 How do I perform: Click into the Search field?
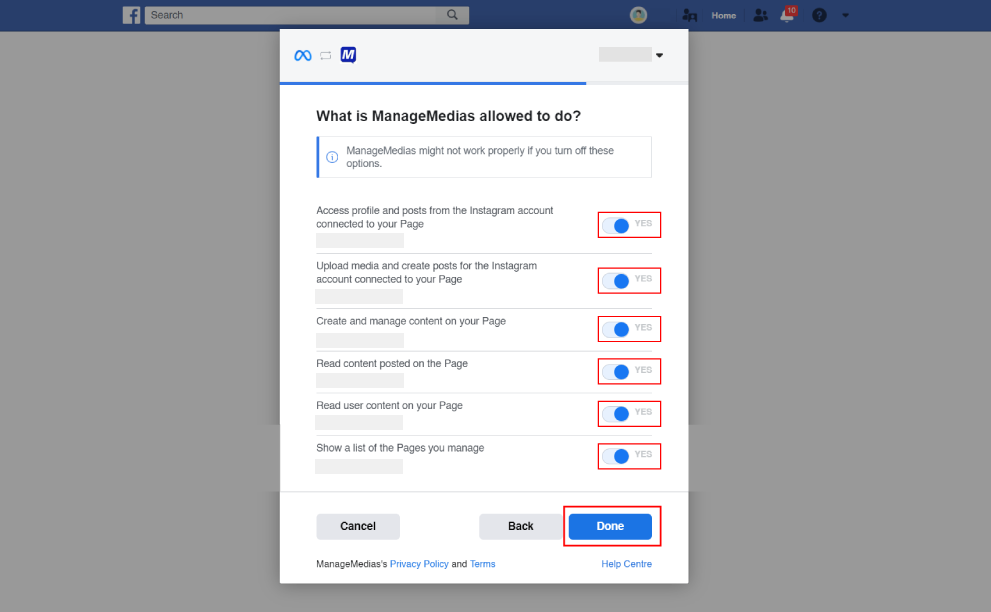coord(291,15)
